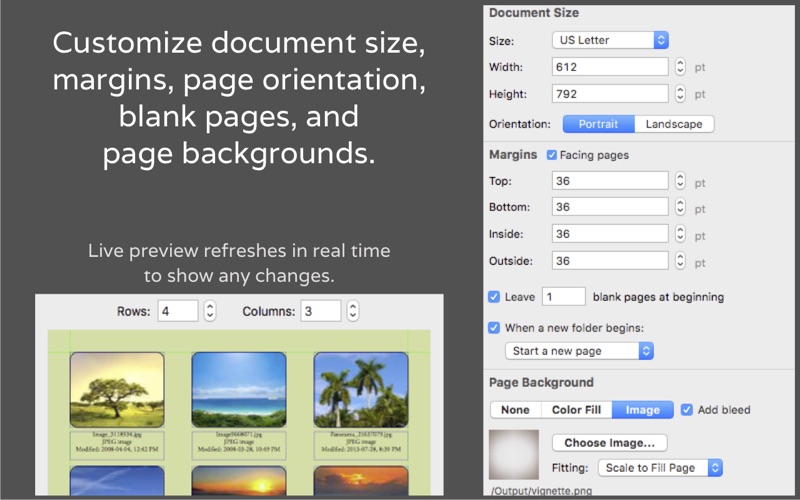Toggle the Add bleed checkbox
800x500 pixels.
(687, 410)
